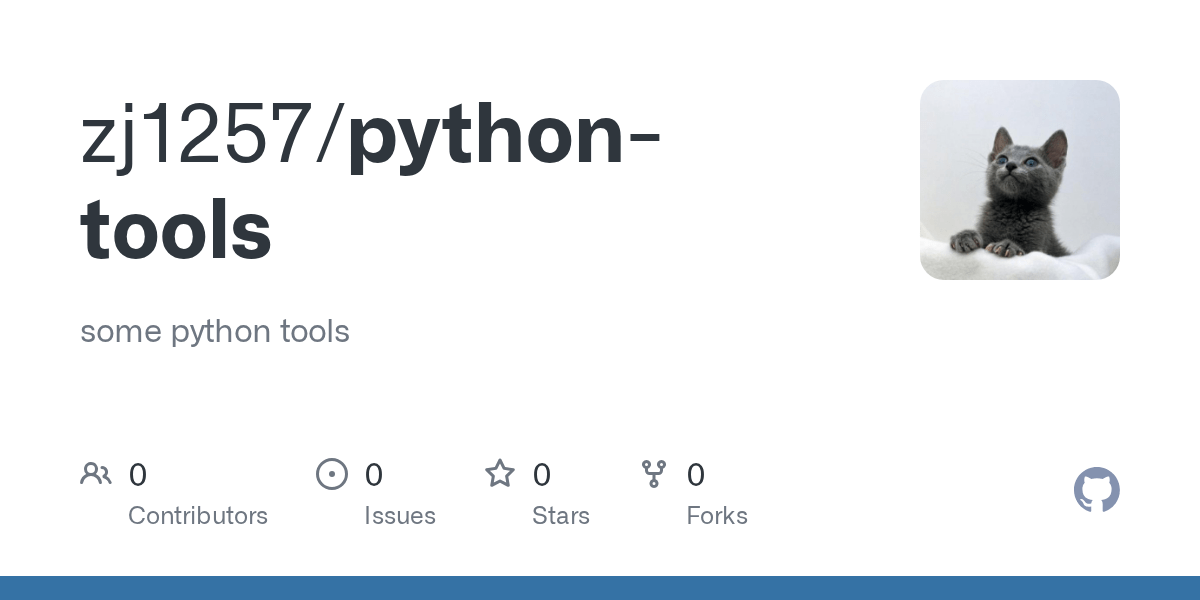This screenshot has height=600, width=1200.
Task: Click the forks count number 0
Action: [x=696, y=475]
